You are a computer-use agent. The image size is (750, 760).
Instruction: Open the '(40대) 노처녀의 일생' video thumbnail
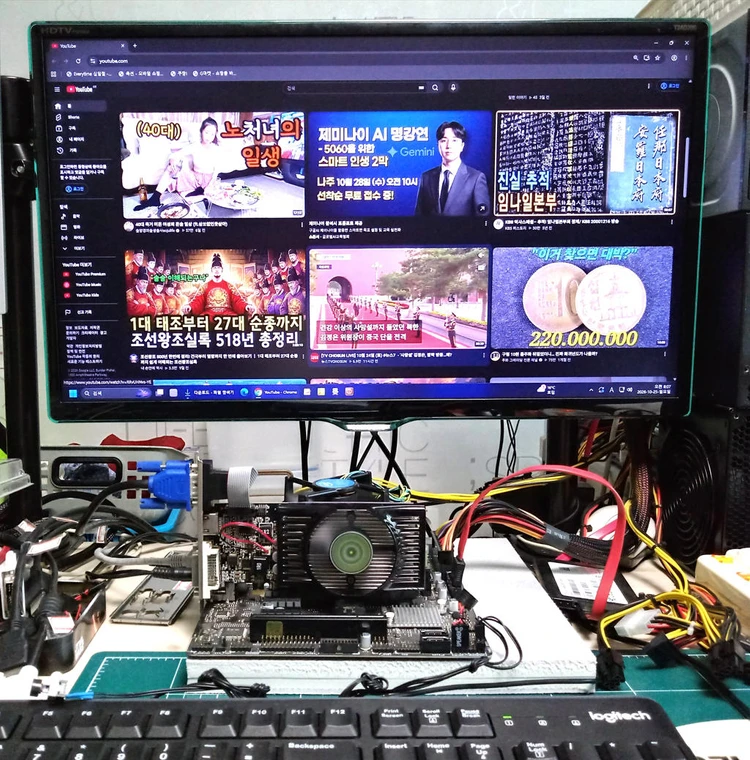[x=213, y=165]
